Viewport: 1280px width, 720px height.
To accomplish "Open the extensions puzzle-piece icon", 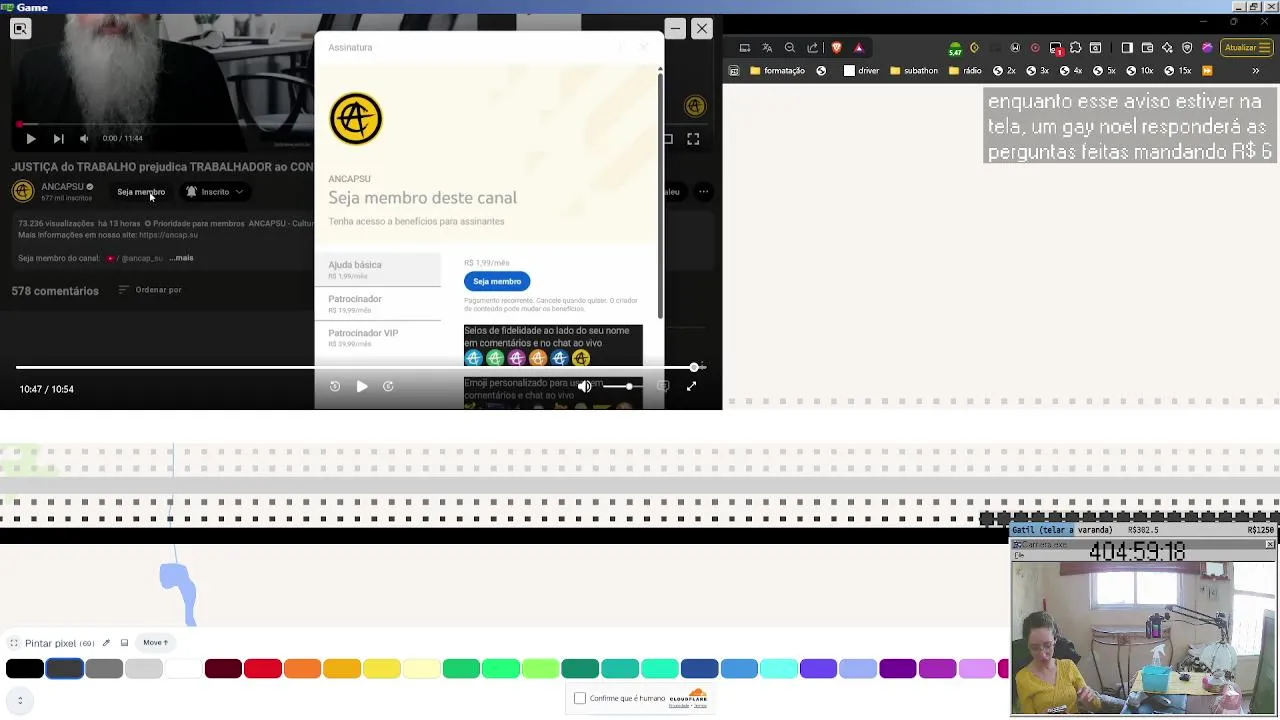I will click(1076, 47).
